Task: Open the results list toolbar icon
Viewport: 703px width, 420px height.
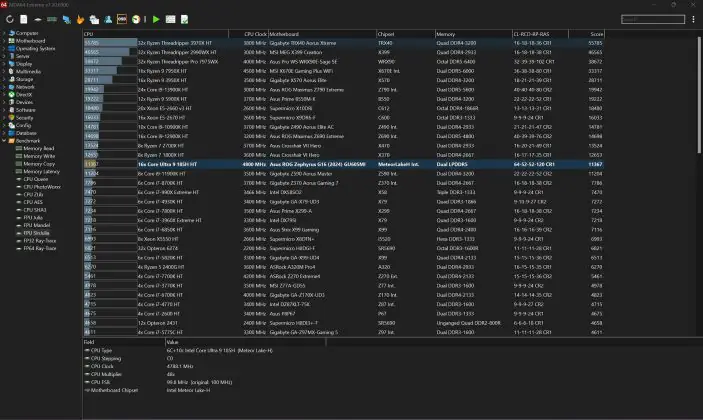Action: click(170, 19)
